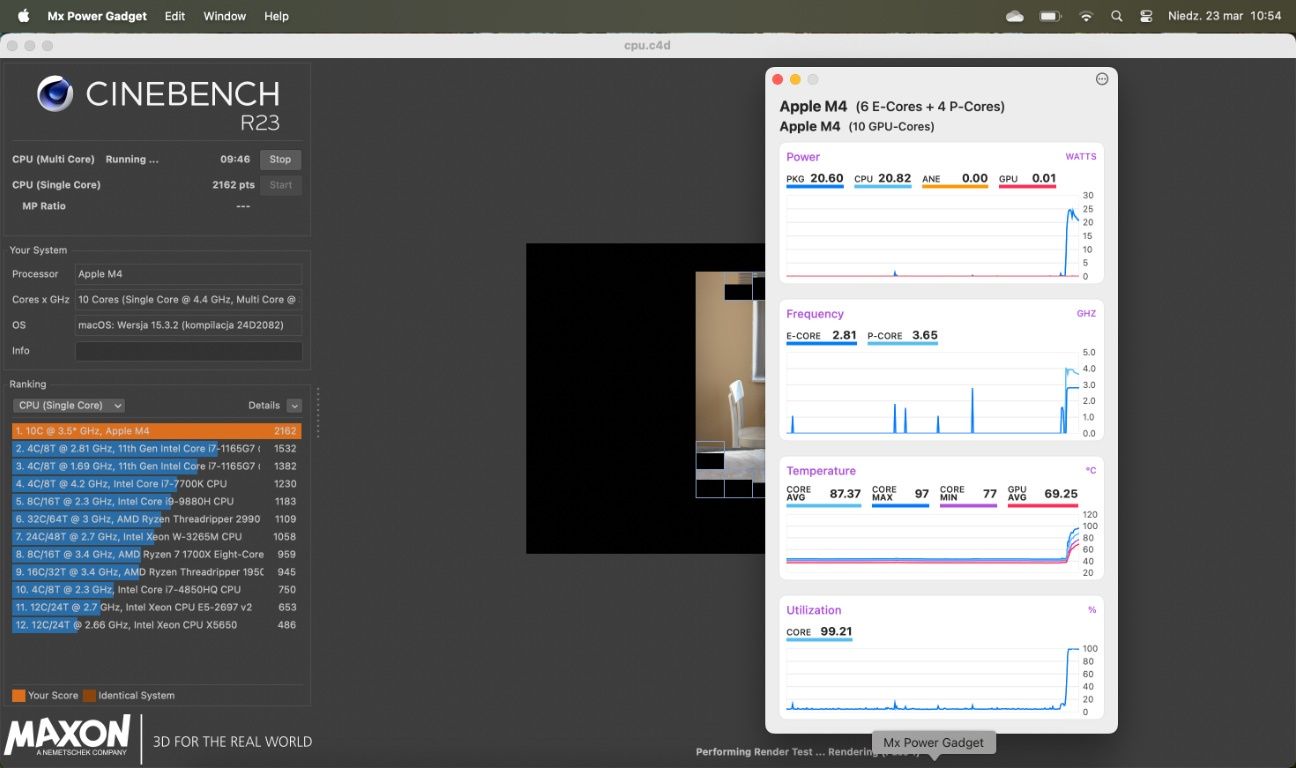Select ranking row Threadripper 1950

coord(157,572)
